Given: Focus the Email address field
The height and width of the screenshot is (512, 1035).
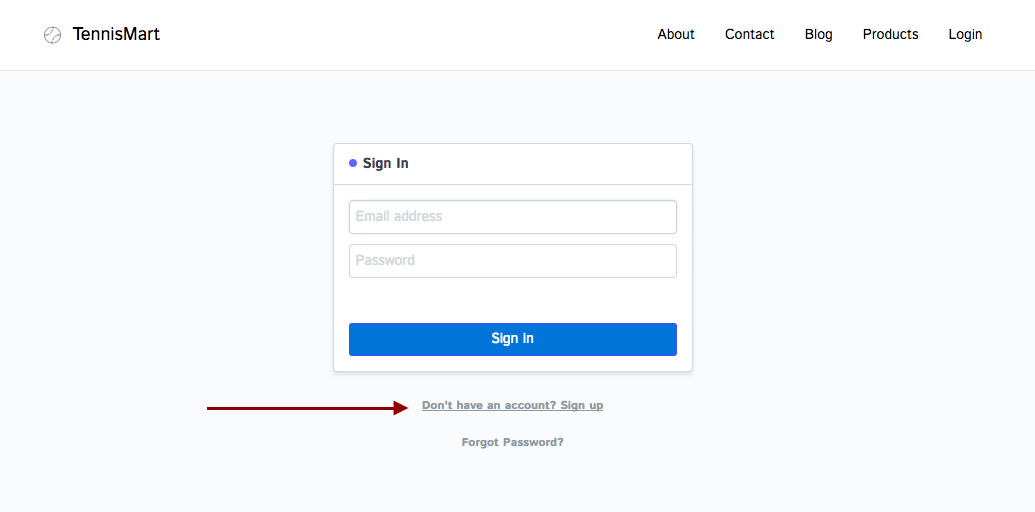Looking at the screenshot, I should 512,217.
